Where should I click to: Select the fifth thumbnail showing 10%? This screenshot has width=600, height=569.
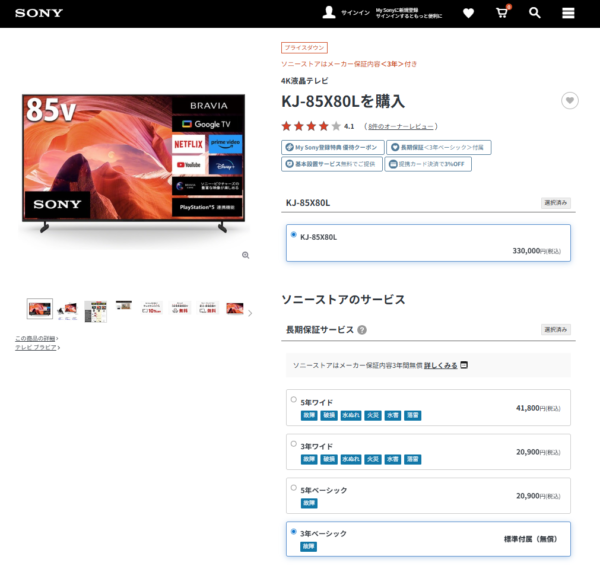pos(152,308)
